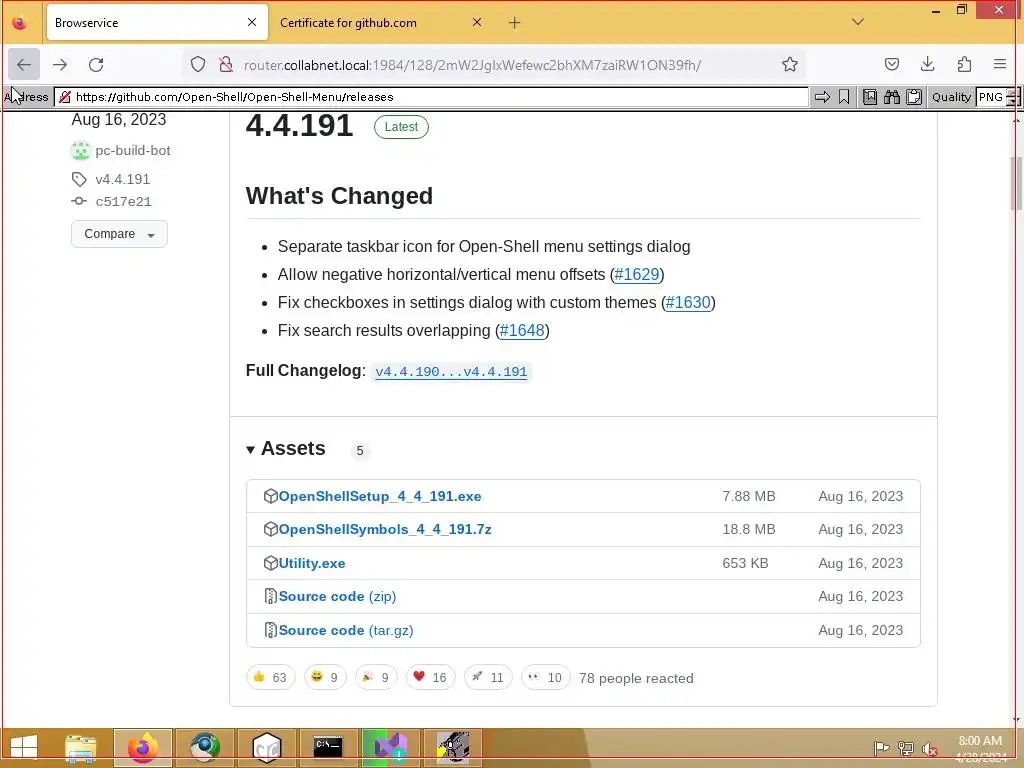Click the Browservice address field with the GitHub URL
The image size is (1024, 768).
431,97
